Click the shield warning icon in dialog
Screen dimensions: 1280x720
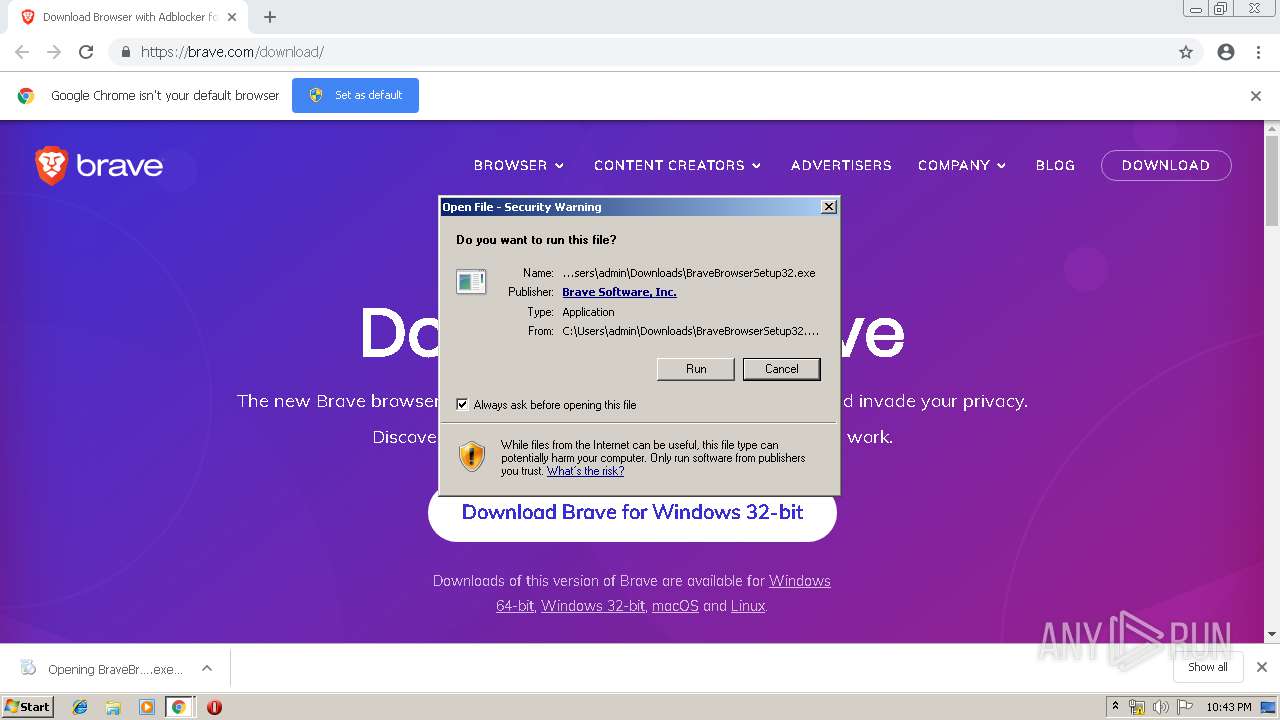coord(472,457)
